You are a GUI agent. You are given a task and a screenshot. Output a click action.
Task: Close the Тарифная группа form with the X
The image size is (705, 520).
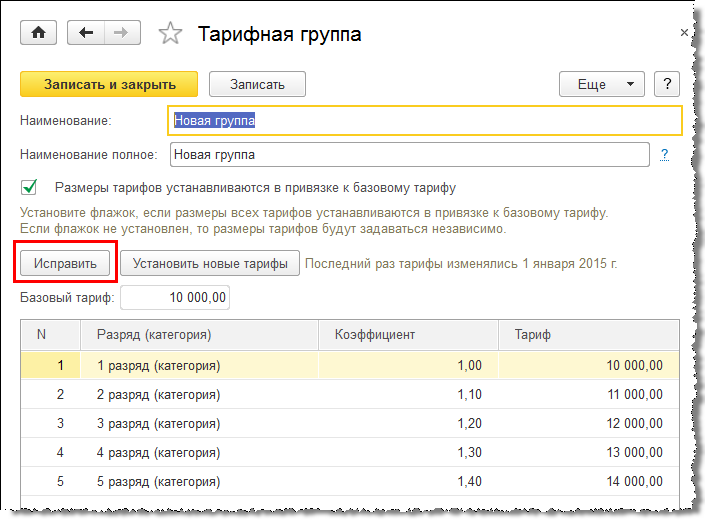(x=684, y=33)
